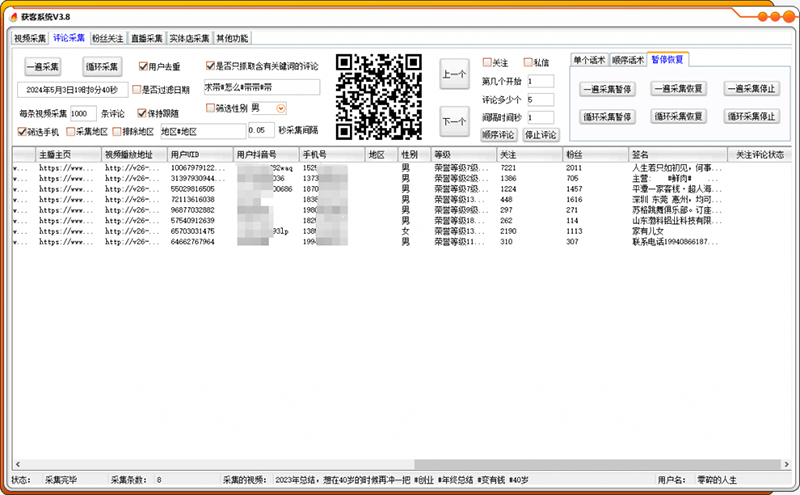Open the 视频采集 tab
800x495 pixels.
point(30,38)
